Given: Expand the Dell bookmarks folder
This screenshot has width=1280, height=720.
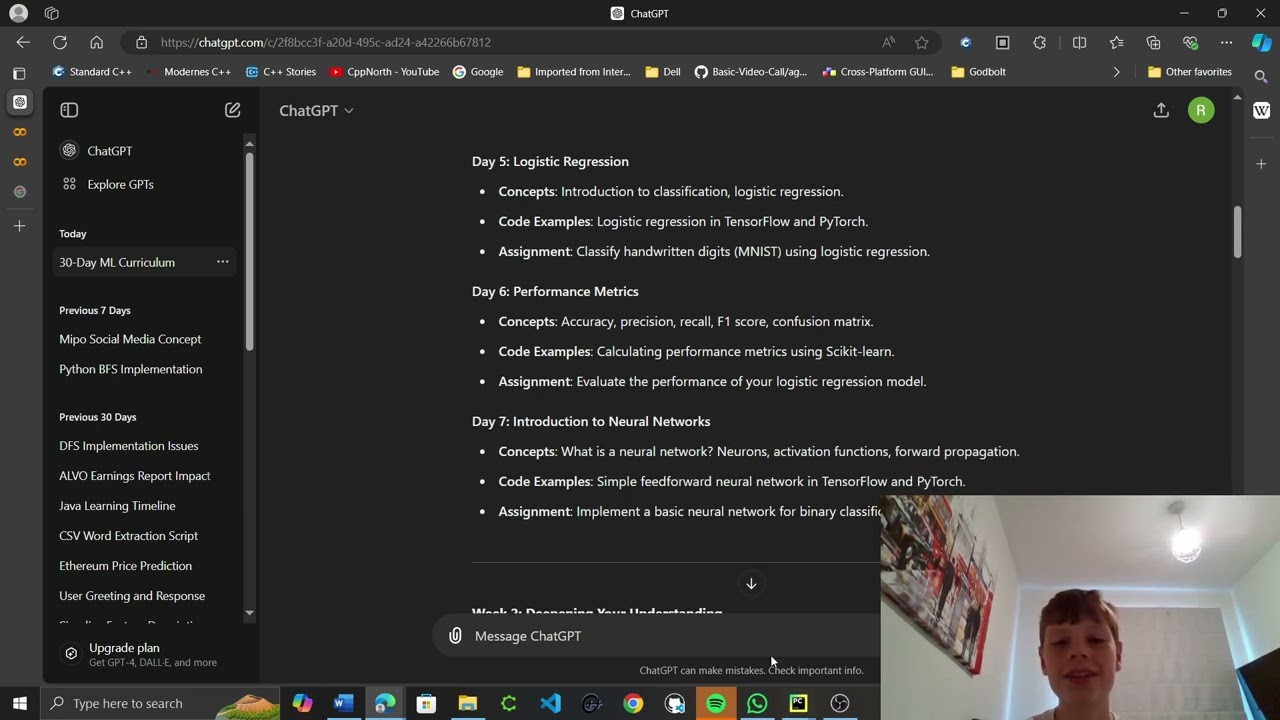Looking at the screenshot, I should tap(663, 72).
